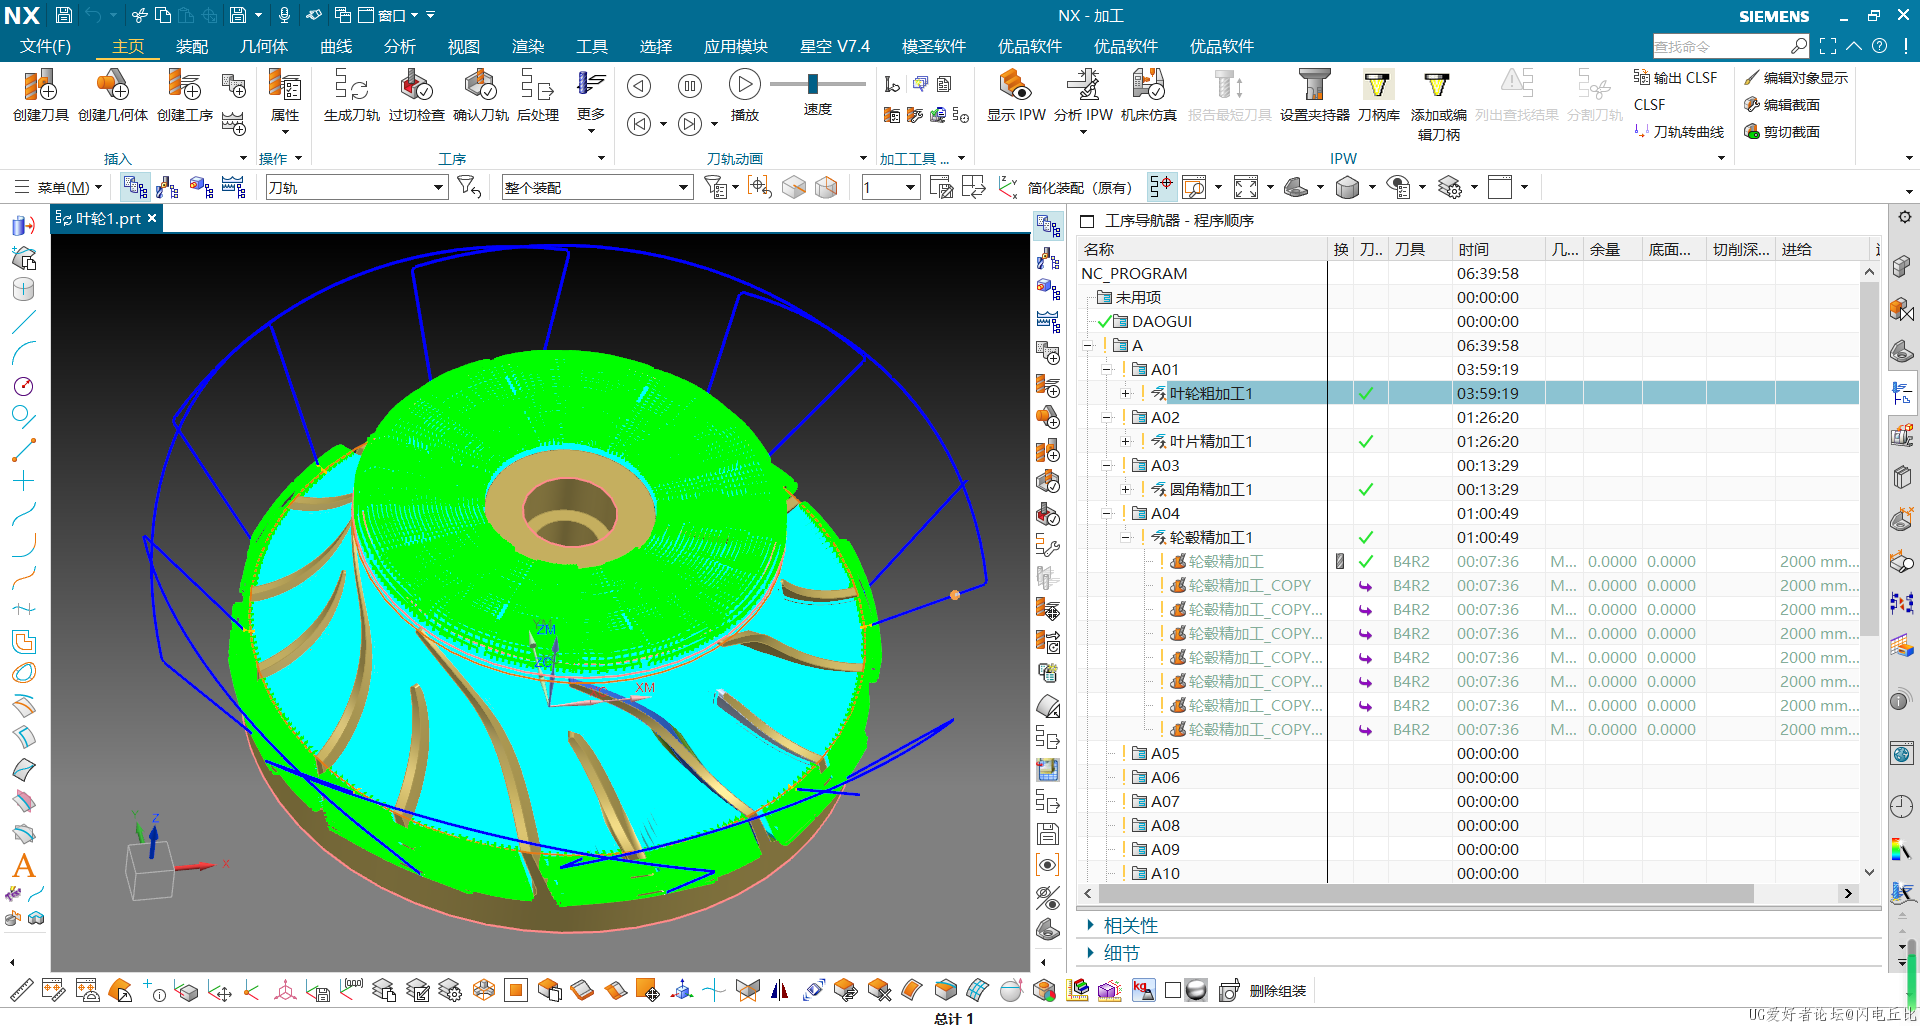The height and width of the screenshot is (1026, 1920).
Task: Expand the 叶轮粗加工1 operation group
Action: tap(1126, 393)
